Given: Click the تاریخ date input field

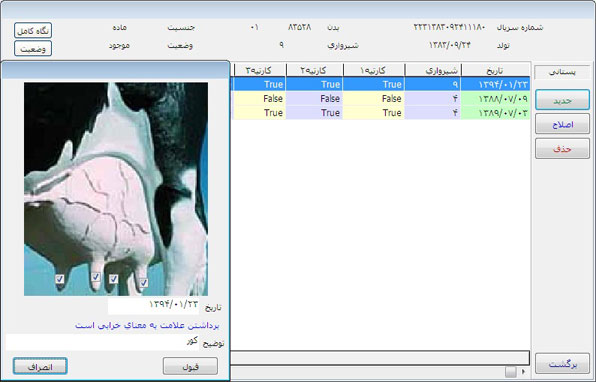Looking at the screenshot, I should (154, 306).
